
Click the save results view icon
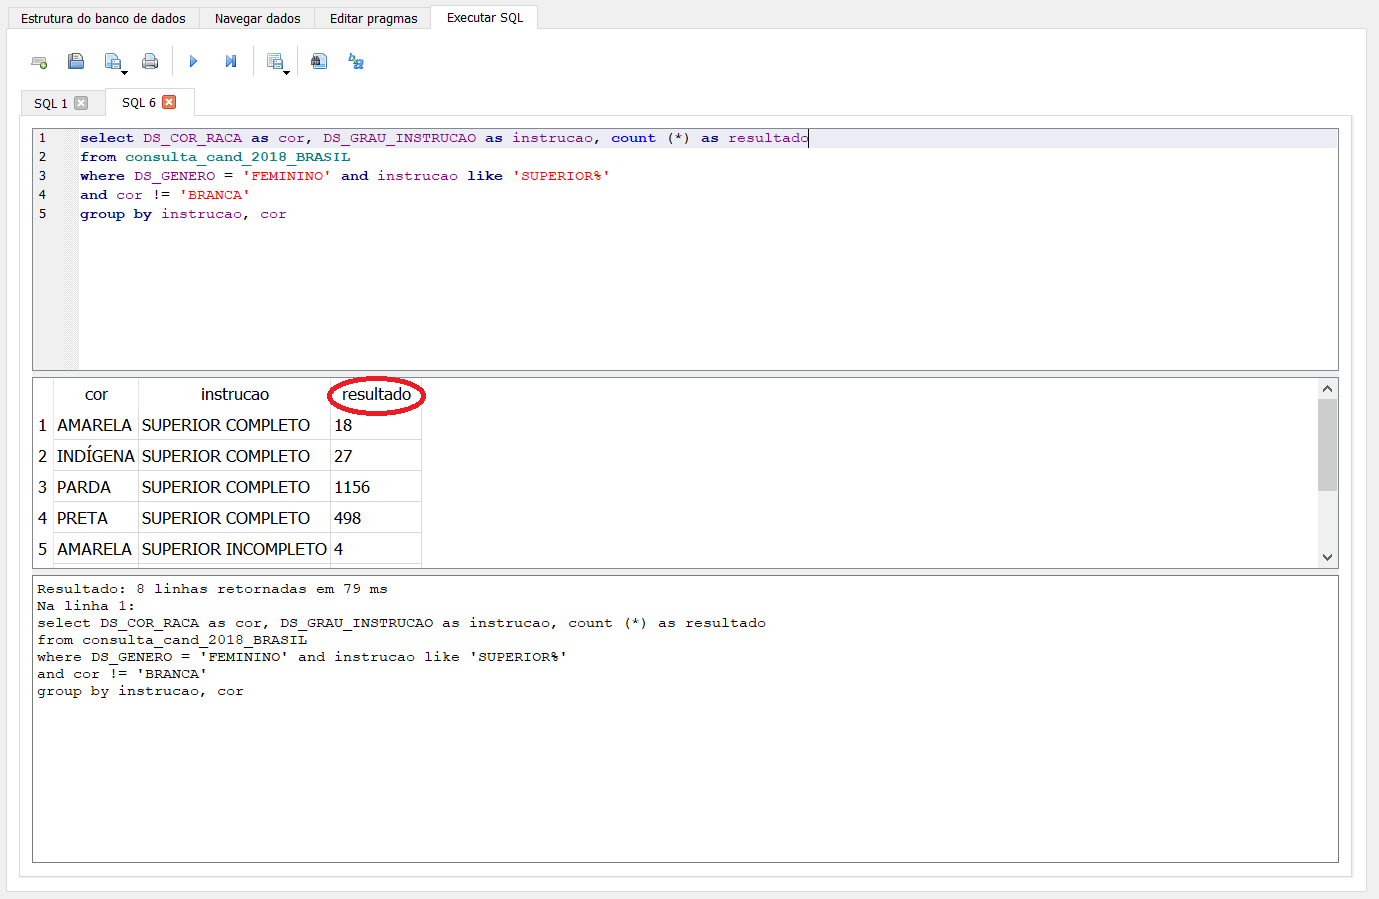(x=275, y=62)
